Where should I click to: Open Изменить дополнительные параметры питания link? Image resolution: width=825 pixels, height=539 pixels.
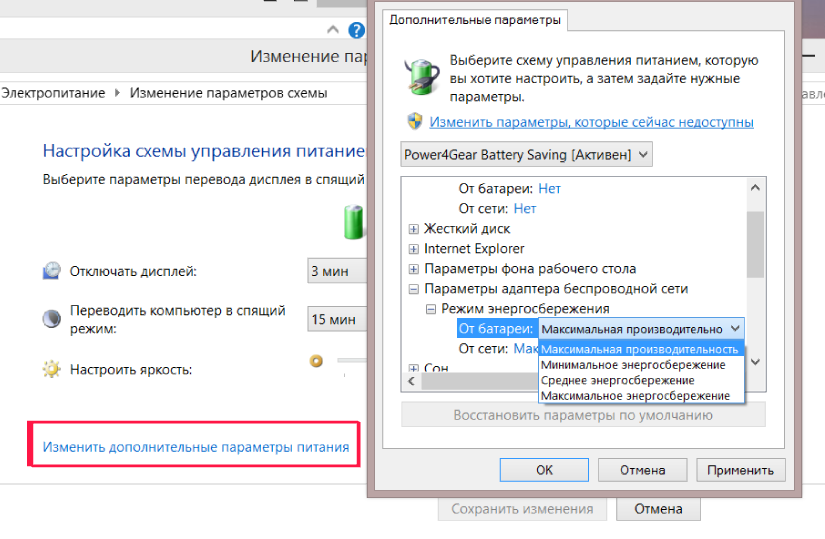196,447
